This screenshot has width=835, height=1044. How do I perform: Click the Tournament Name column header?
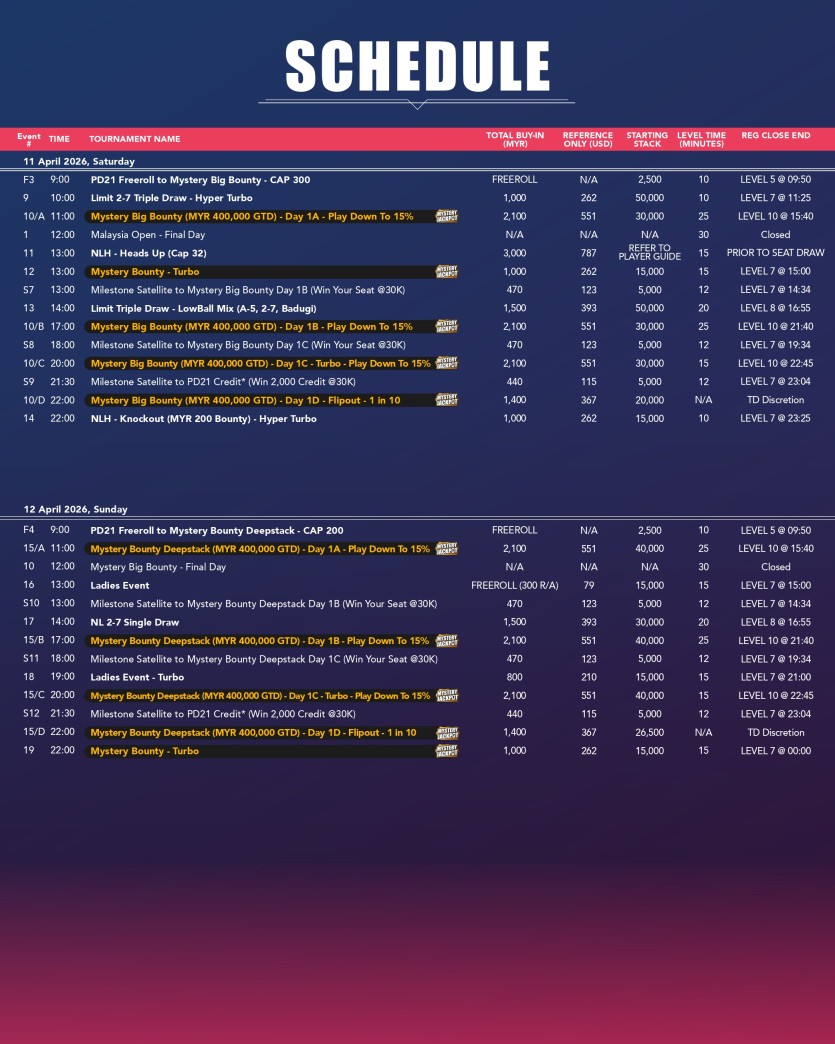click(x=135, y=139)
